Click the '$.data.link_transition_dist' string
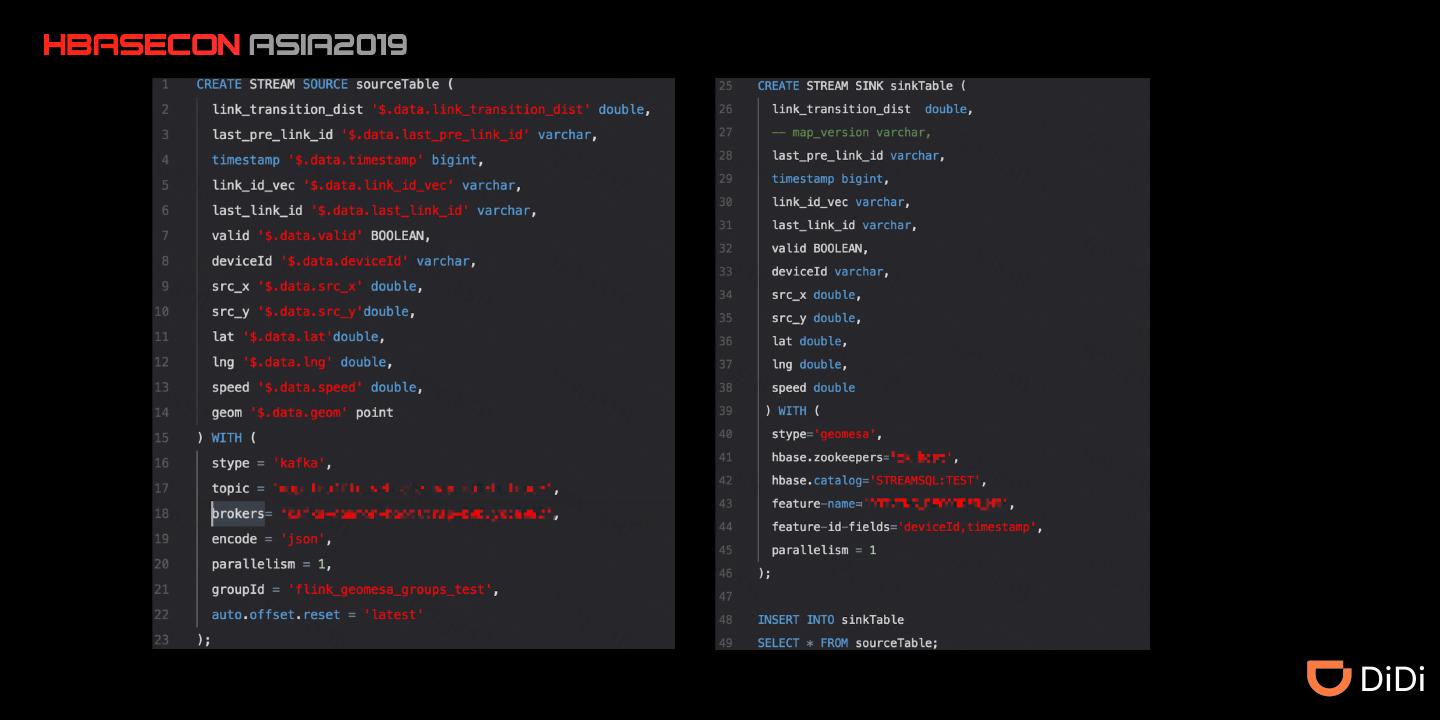The width and height of the screenshot is (1441, 721). [481, 109]
